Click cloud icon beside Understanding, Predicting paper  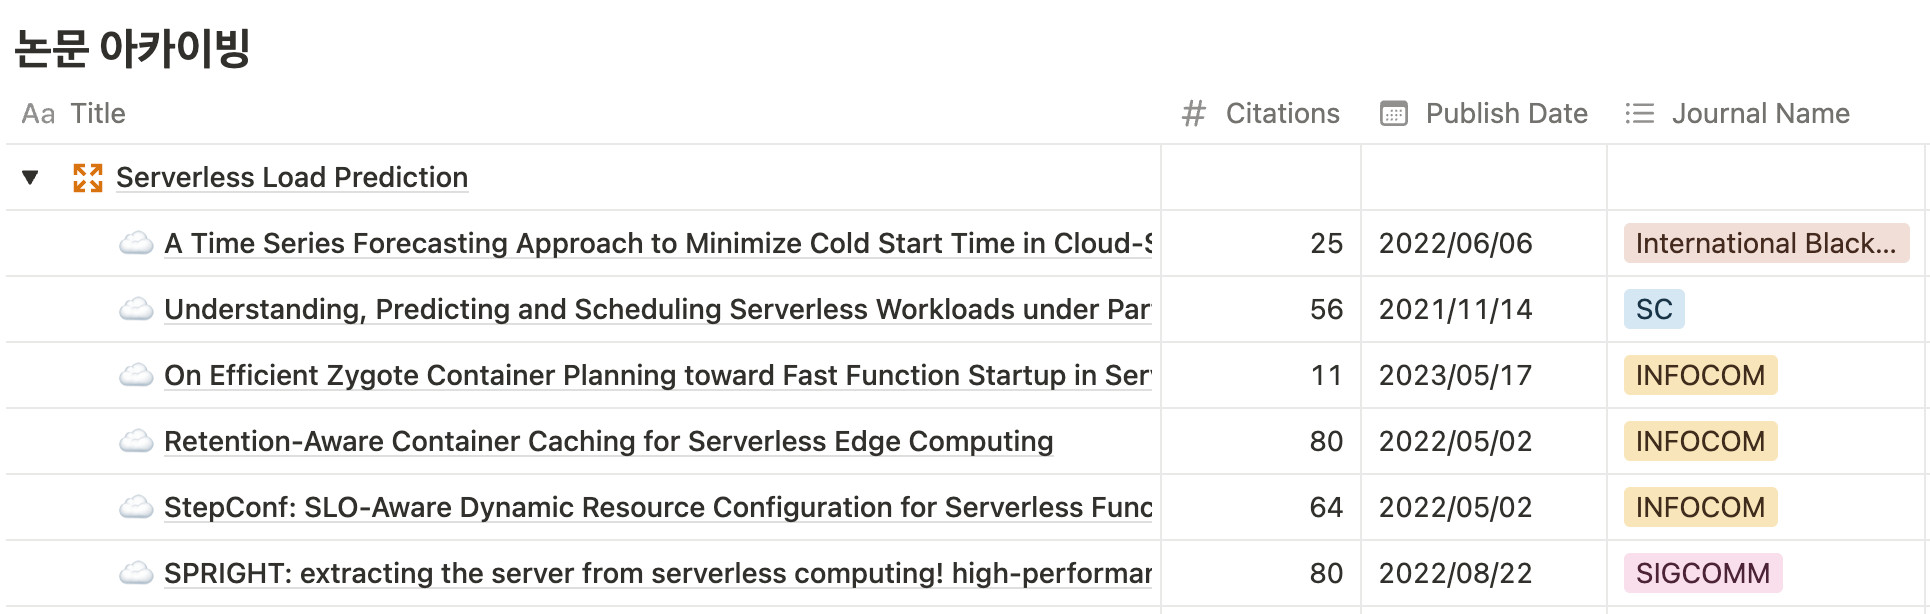tap(136, 309)
